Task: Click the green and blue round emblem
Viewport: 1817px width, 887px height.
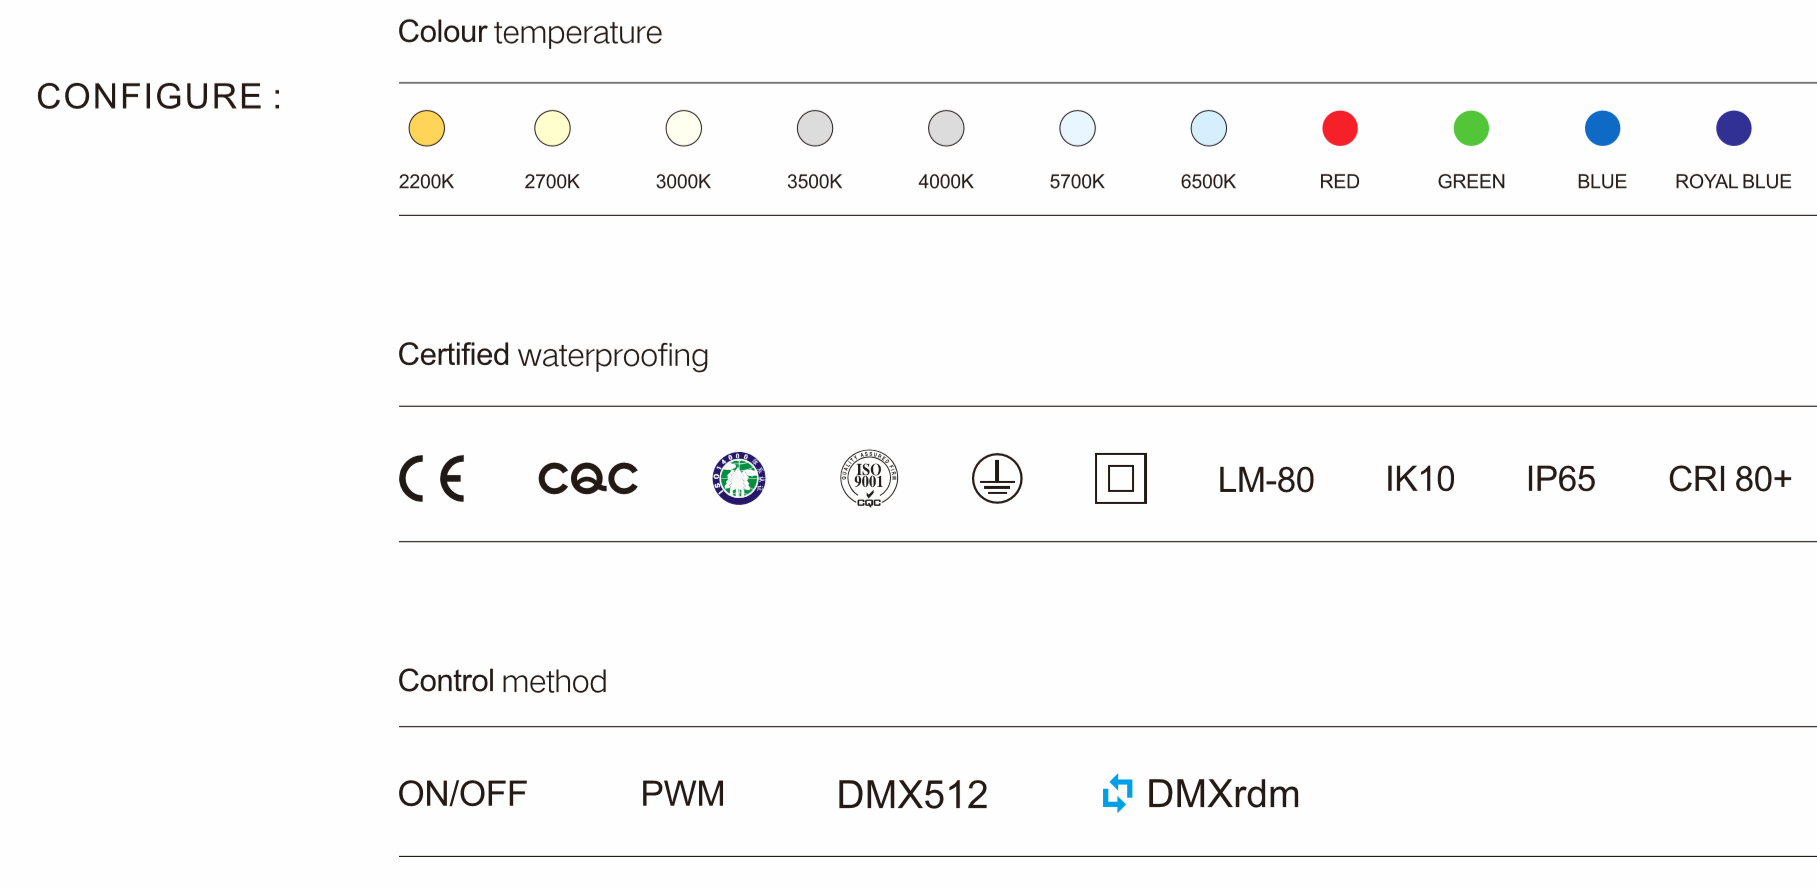Action: pos(739,478)
